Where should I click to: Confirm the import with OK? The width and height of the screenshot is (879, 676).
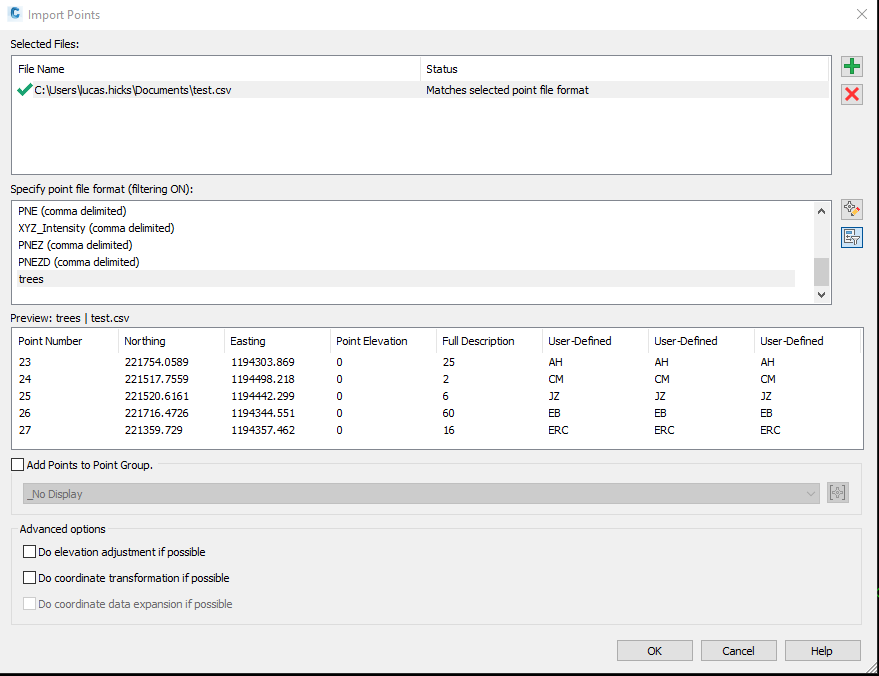(655, 650)
